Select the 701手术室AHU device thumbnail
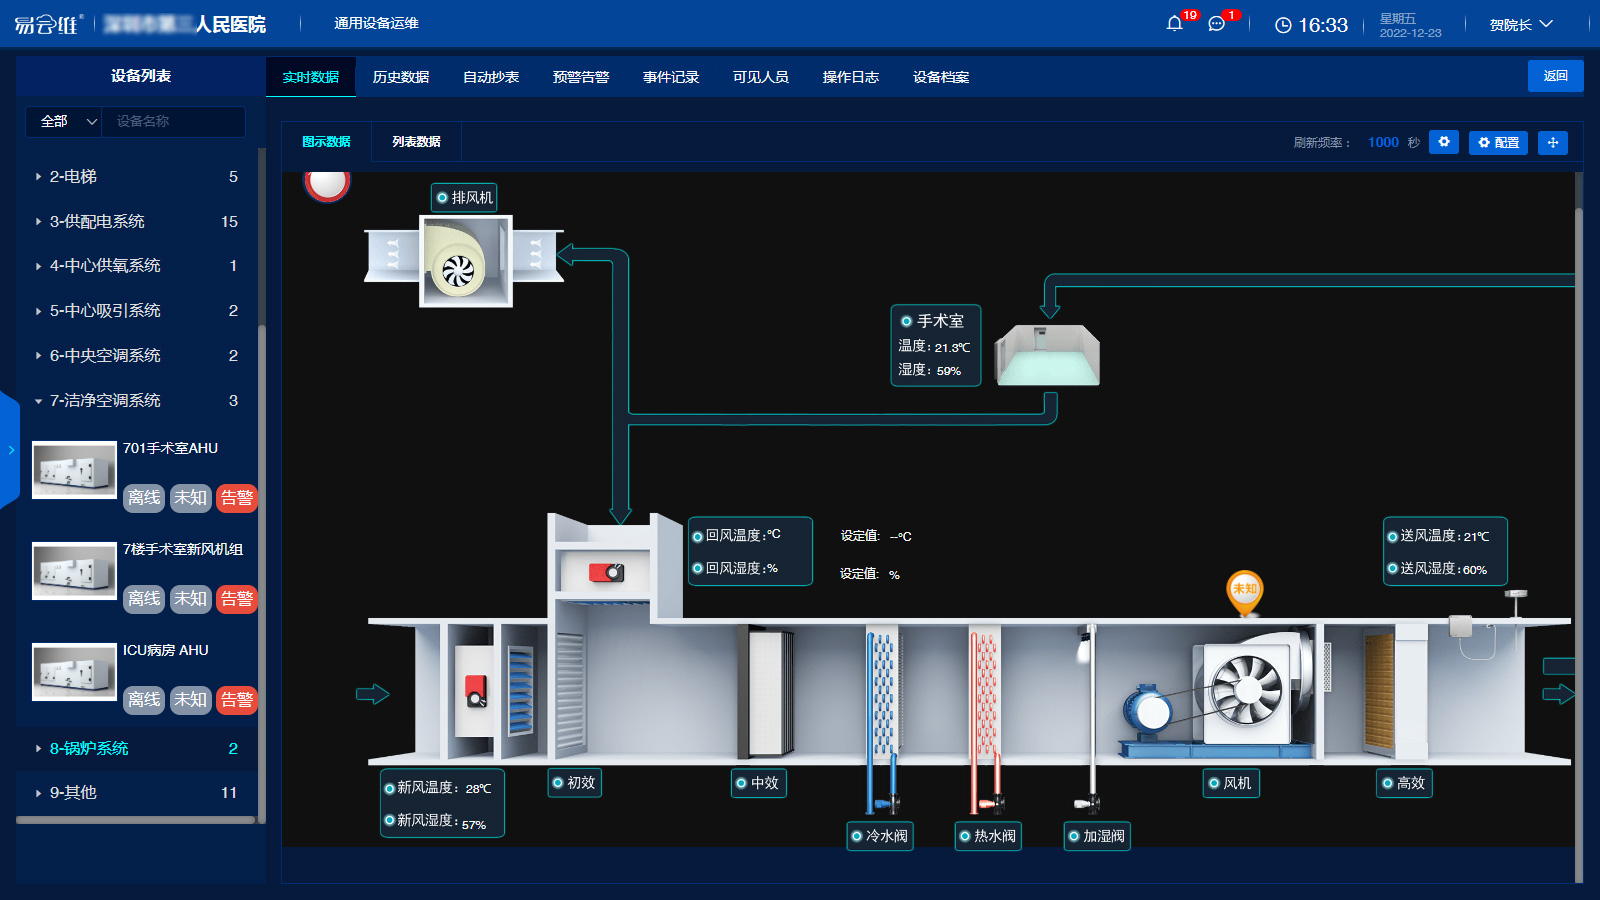Image resolution: width=1600 pixels, height=900 pixels. pyautogui.click(x=74, y=470)
